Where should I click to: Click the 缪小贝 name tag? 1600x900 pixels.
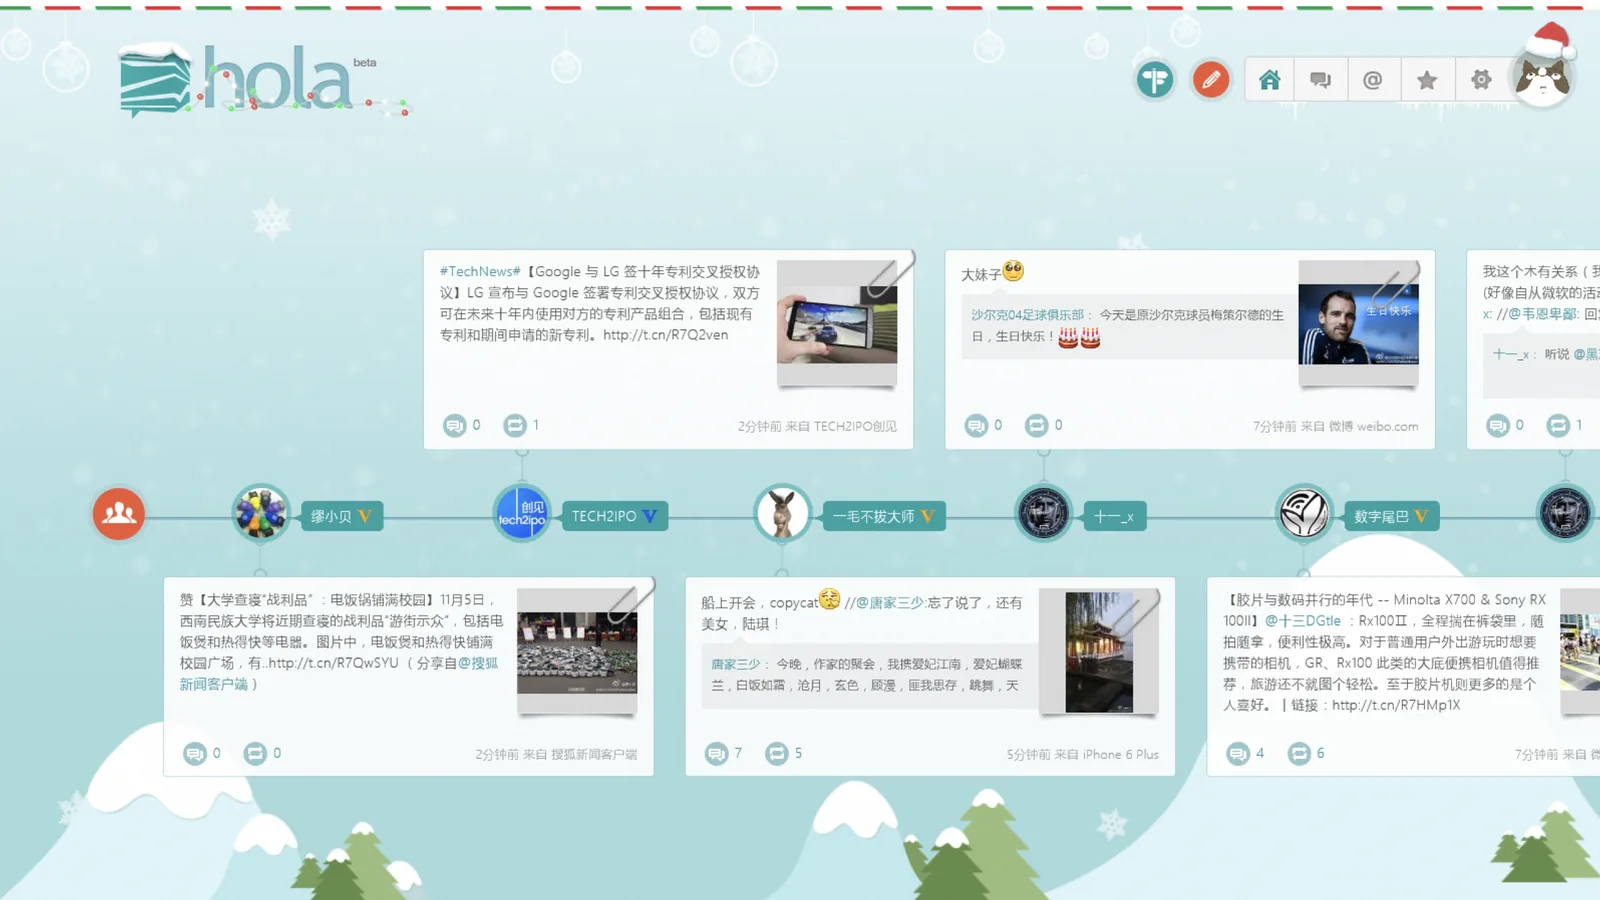(341, 516)
